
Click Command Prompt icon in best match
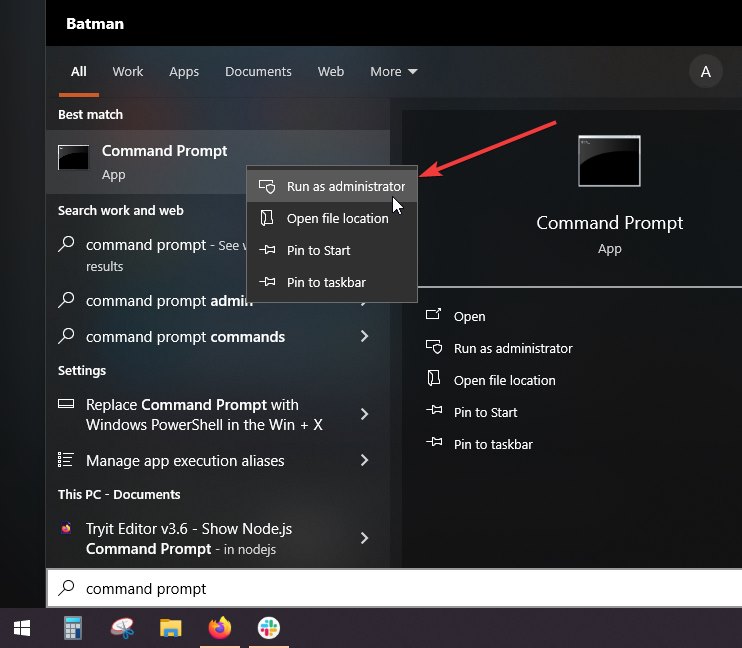click(x=73, y=157)
